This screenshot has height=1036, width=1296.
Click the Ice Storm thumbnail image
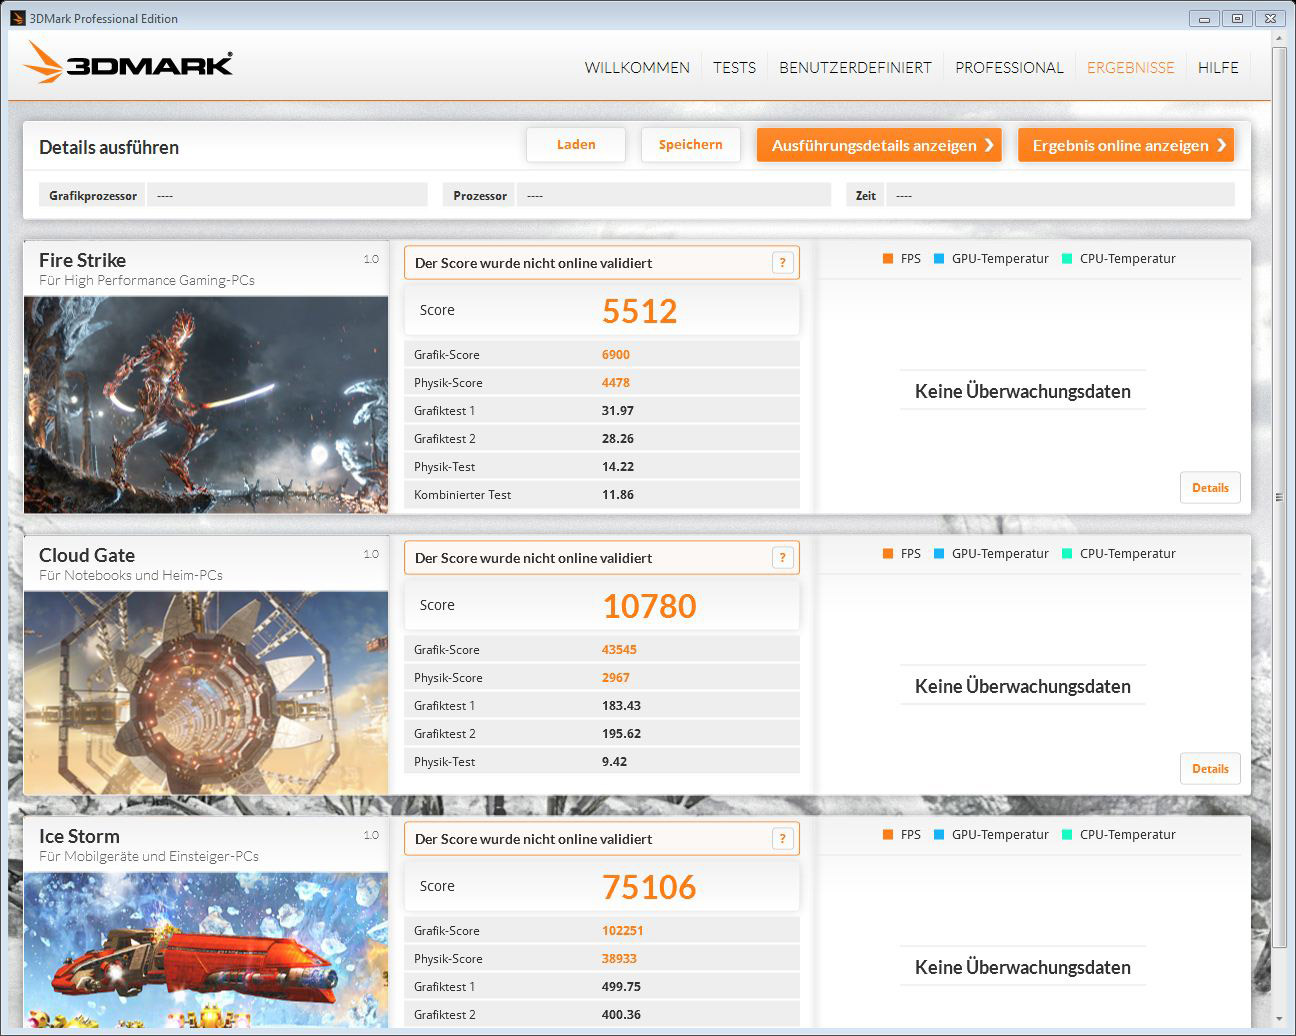point(206,950)
